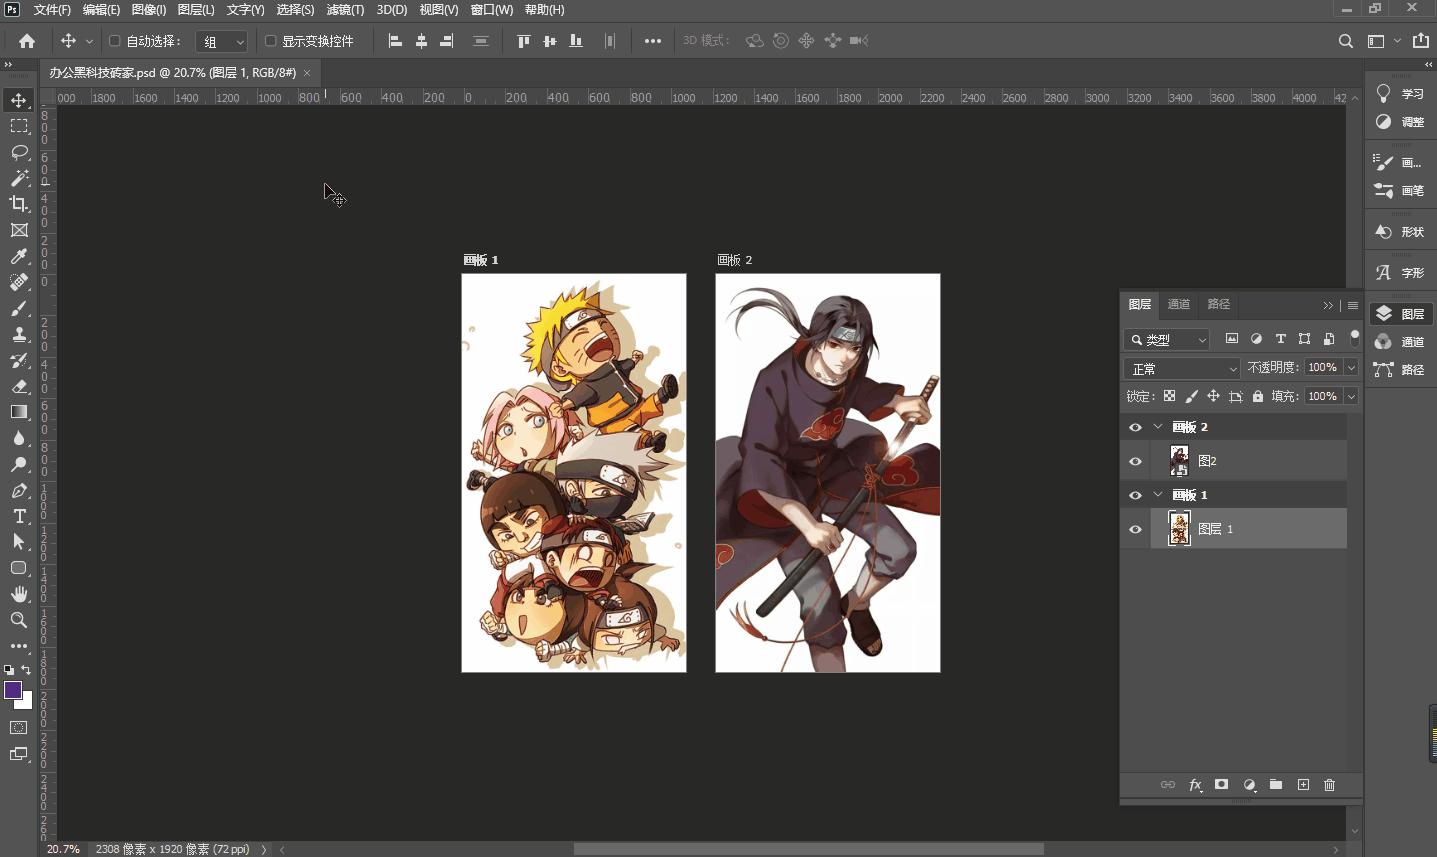This screenshot has height=857, width=1437.
Task: Select the Healing Brush tool
Action: tap(19, 283)
